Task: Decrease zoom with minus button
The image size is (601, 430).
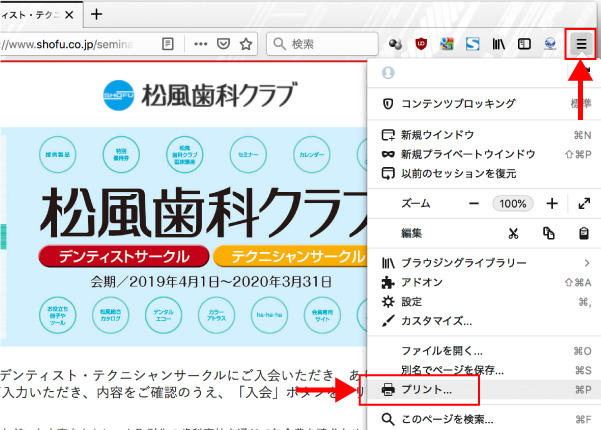Action: click(x=474, y=204)
